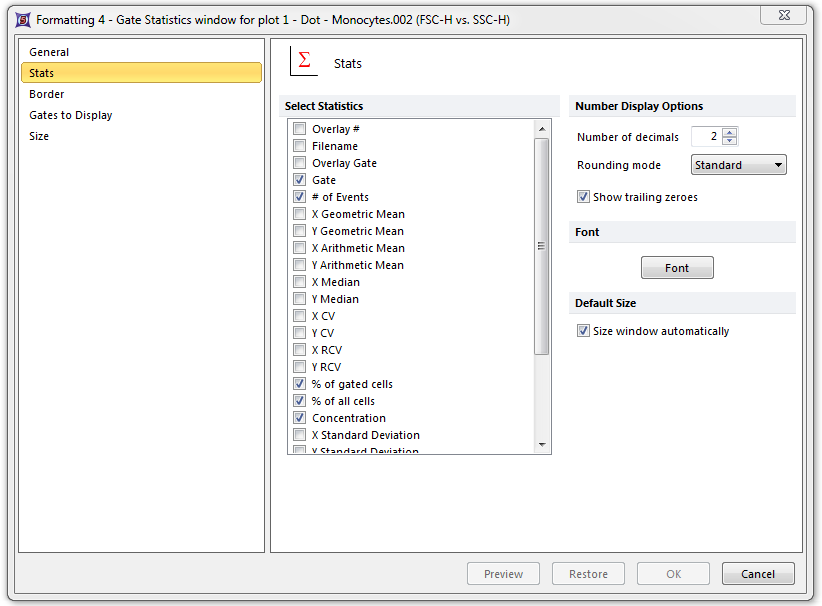
Task: Open the Border settings page
Action: pyautogui.click(x=47, y=94)
